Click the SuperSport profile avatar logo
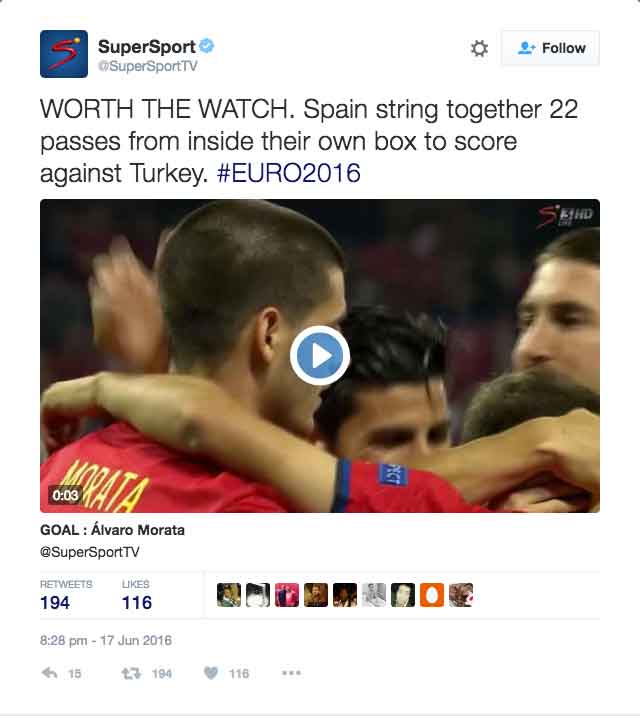The height and width of the screenshot is (716, 640). 64,54
